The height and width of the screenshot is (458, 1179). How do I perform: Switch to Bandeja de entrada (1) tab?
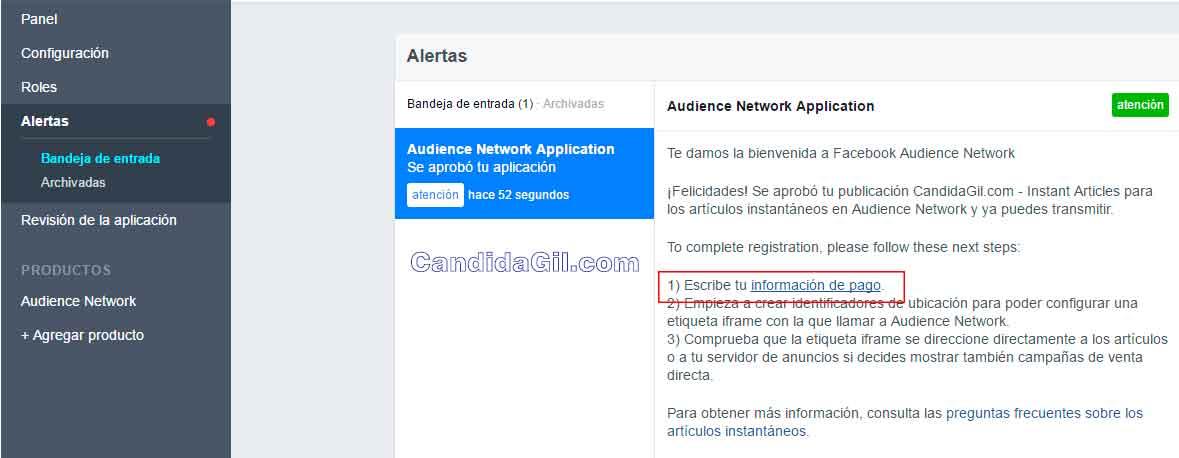click(469, 104)
